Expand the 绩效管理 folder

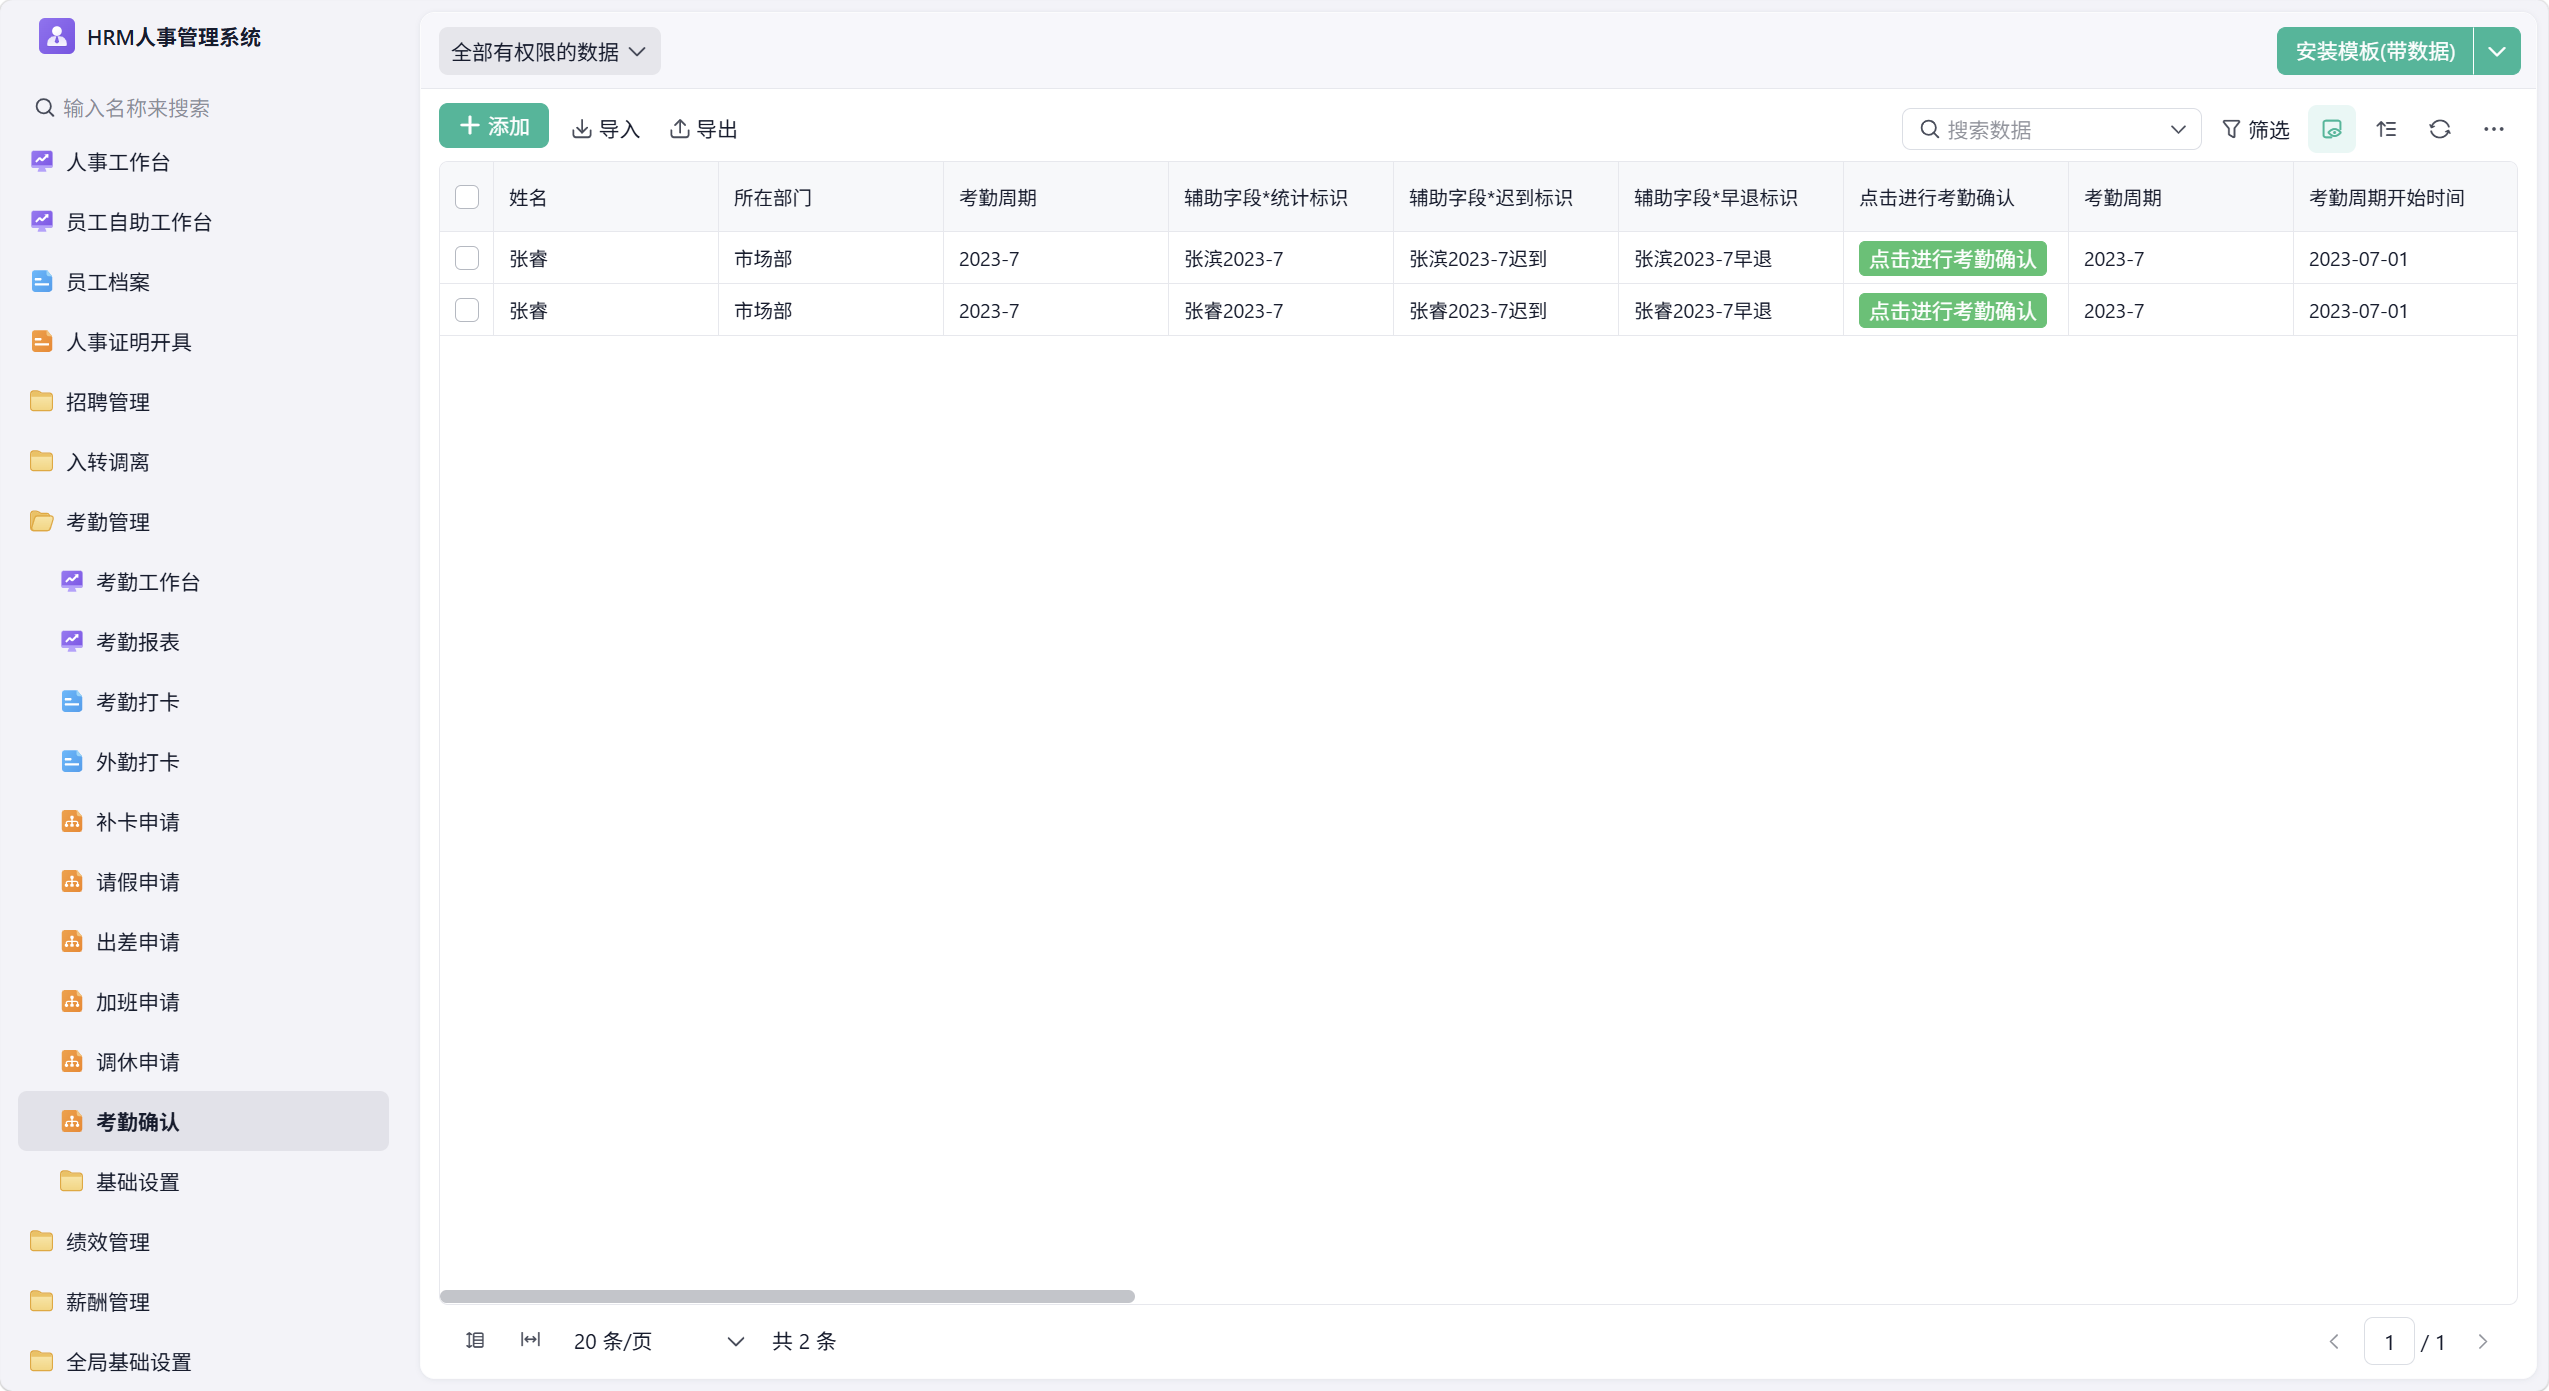pyautogui.click(x=203, y=1242)
